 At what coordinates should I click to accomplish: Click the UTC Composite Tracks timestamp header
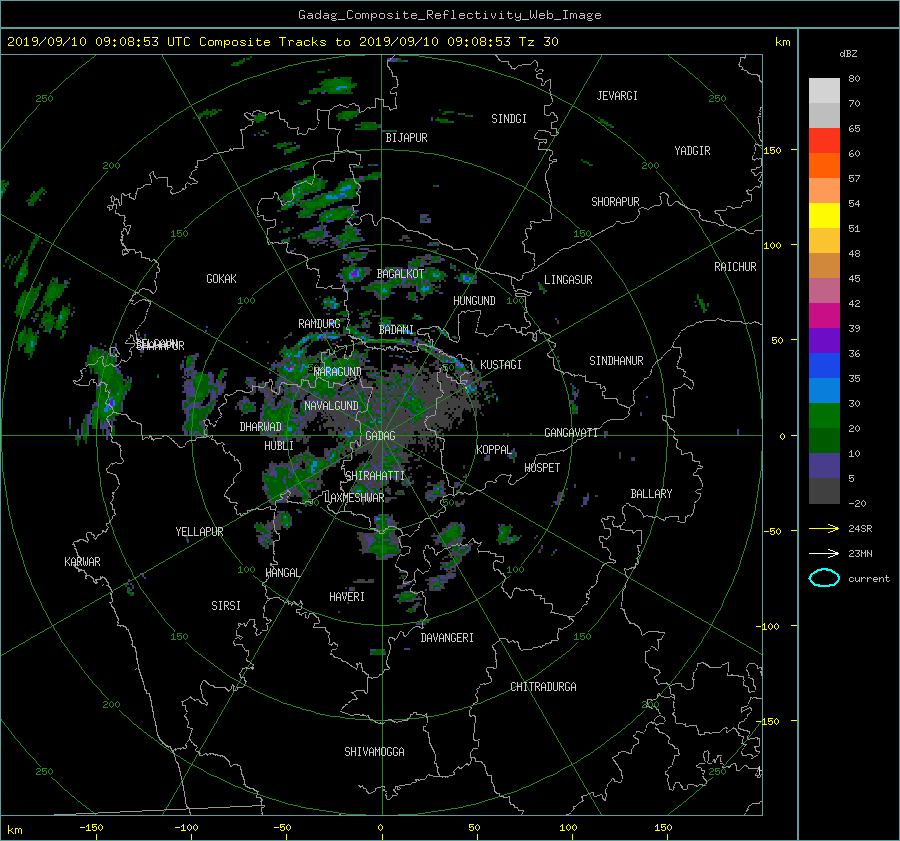point(282,42)
